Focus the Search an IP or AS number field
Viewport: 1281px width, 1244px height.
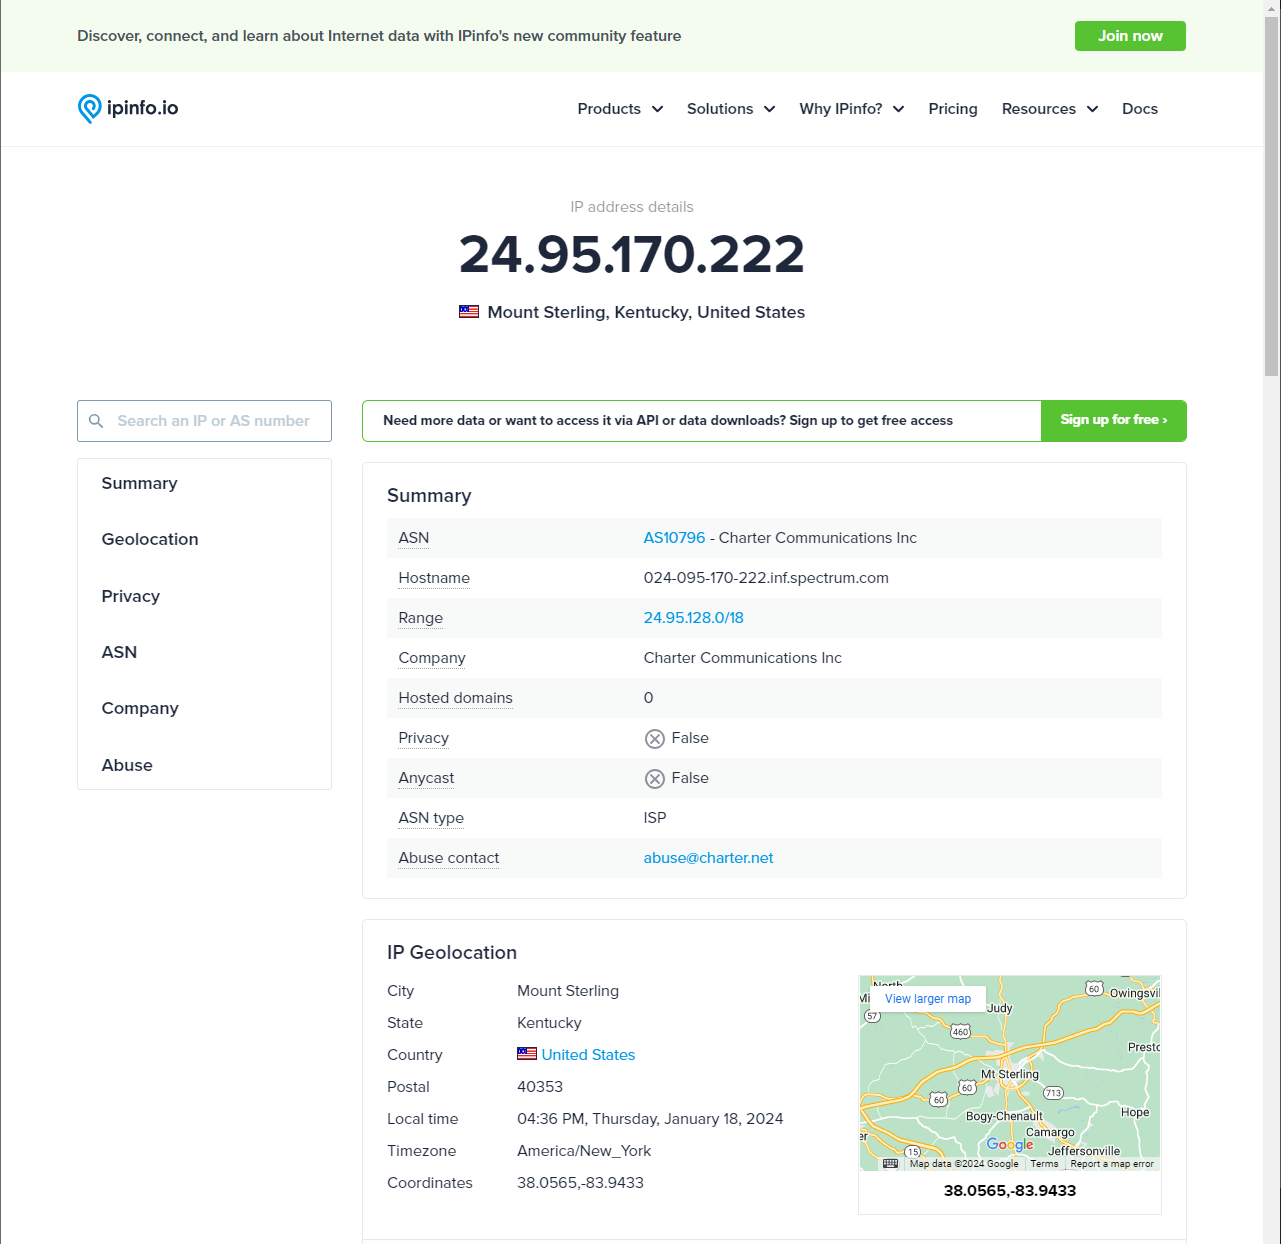[204, 421]
